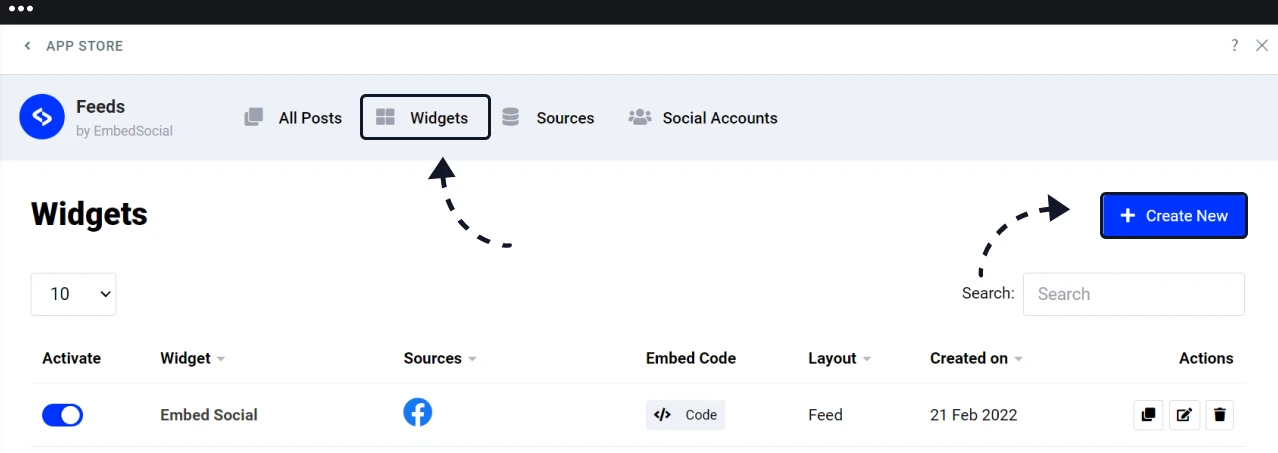Sort by the Sources column

tap(439, 358)
